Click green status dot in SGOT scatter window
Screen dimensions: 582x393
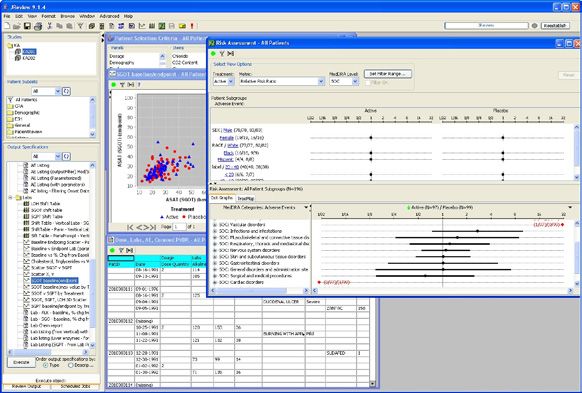point(113,85)
